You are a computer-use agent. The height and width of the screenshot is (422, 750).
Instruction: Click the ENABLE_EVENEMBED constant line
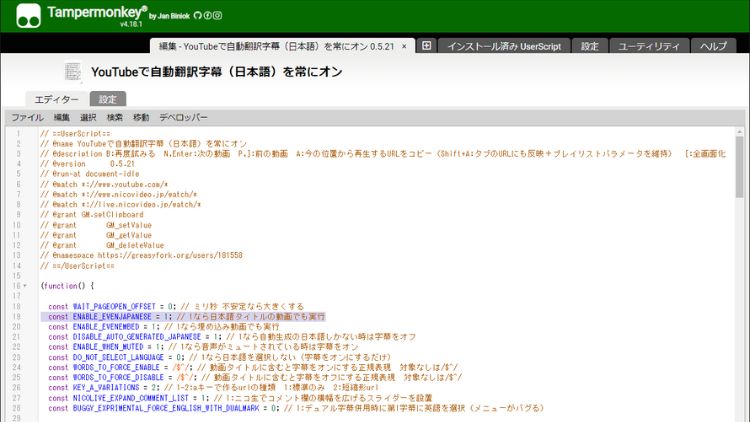coord(164,327)
